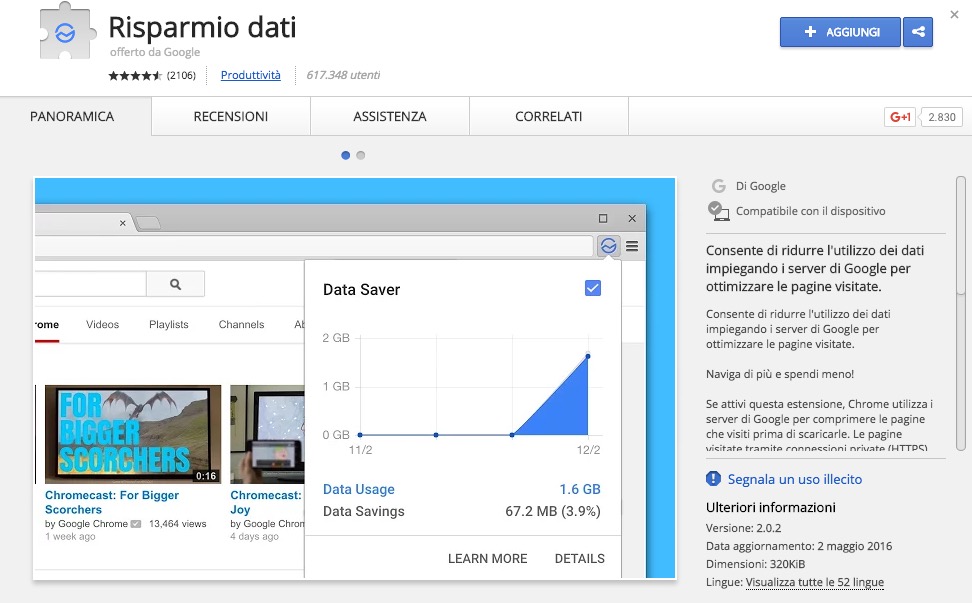972x603 pixels.
Task: Open the Recensioni tab
Action: [x=231, y=117]
